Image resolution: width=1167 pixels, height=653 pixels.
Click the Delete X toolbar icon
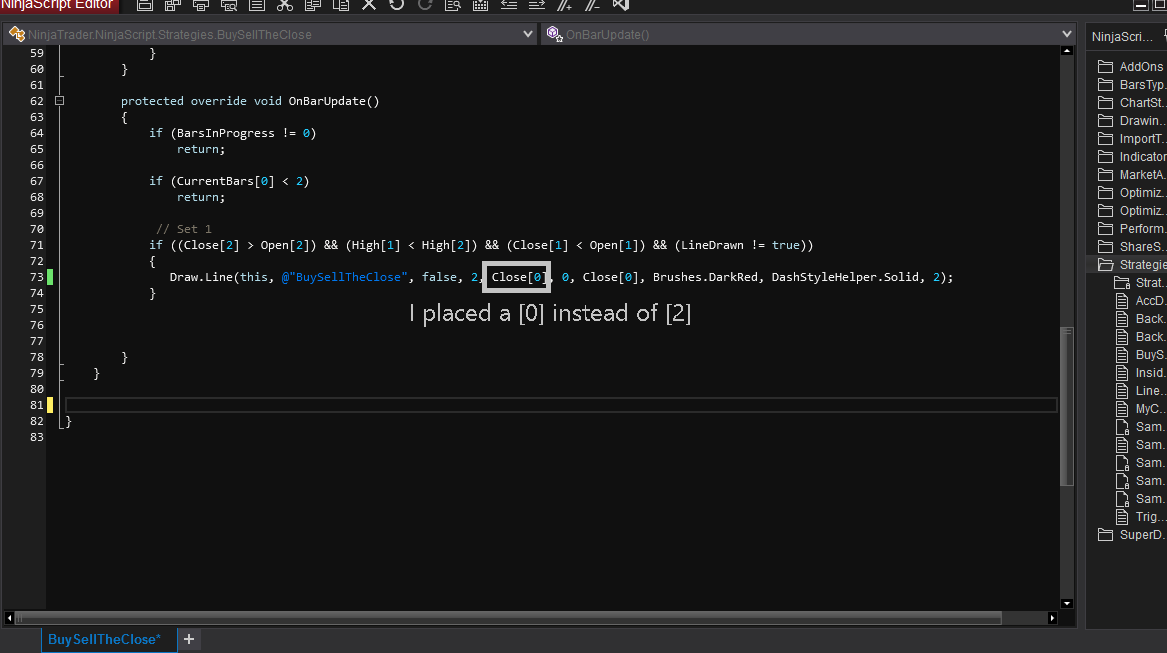coord(369,4)
